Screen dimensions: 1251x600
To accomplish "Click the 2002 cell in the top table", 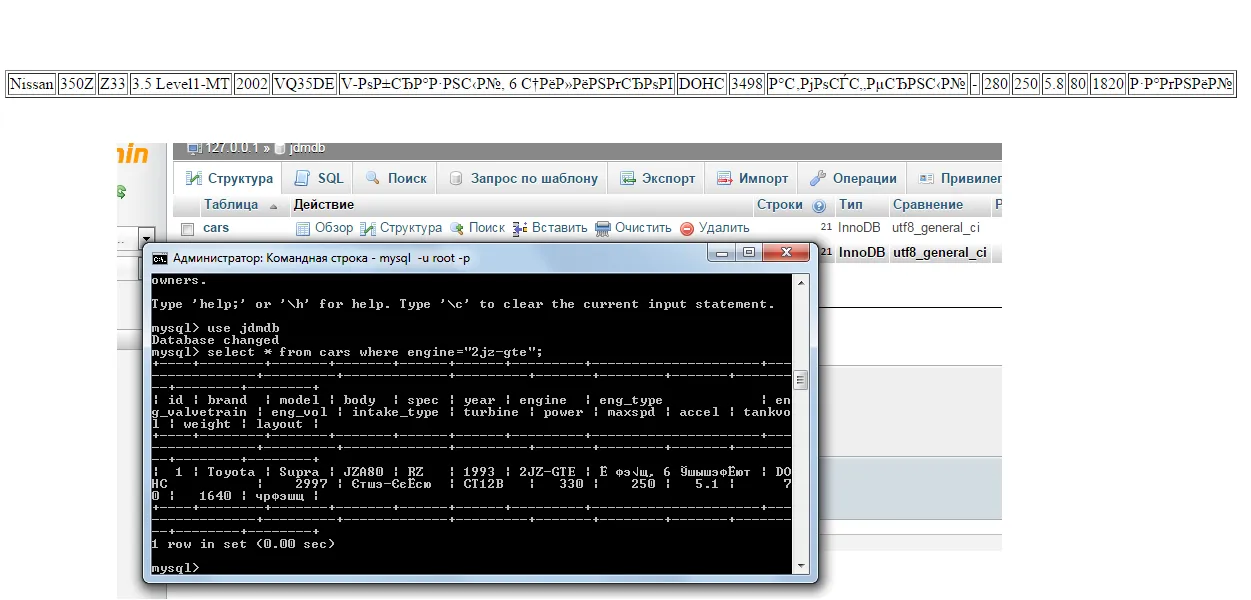I will [252, 84].
